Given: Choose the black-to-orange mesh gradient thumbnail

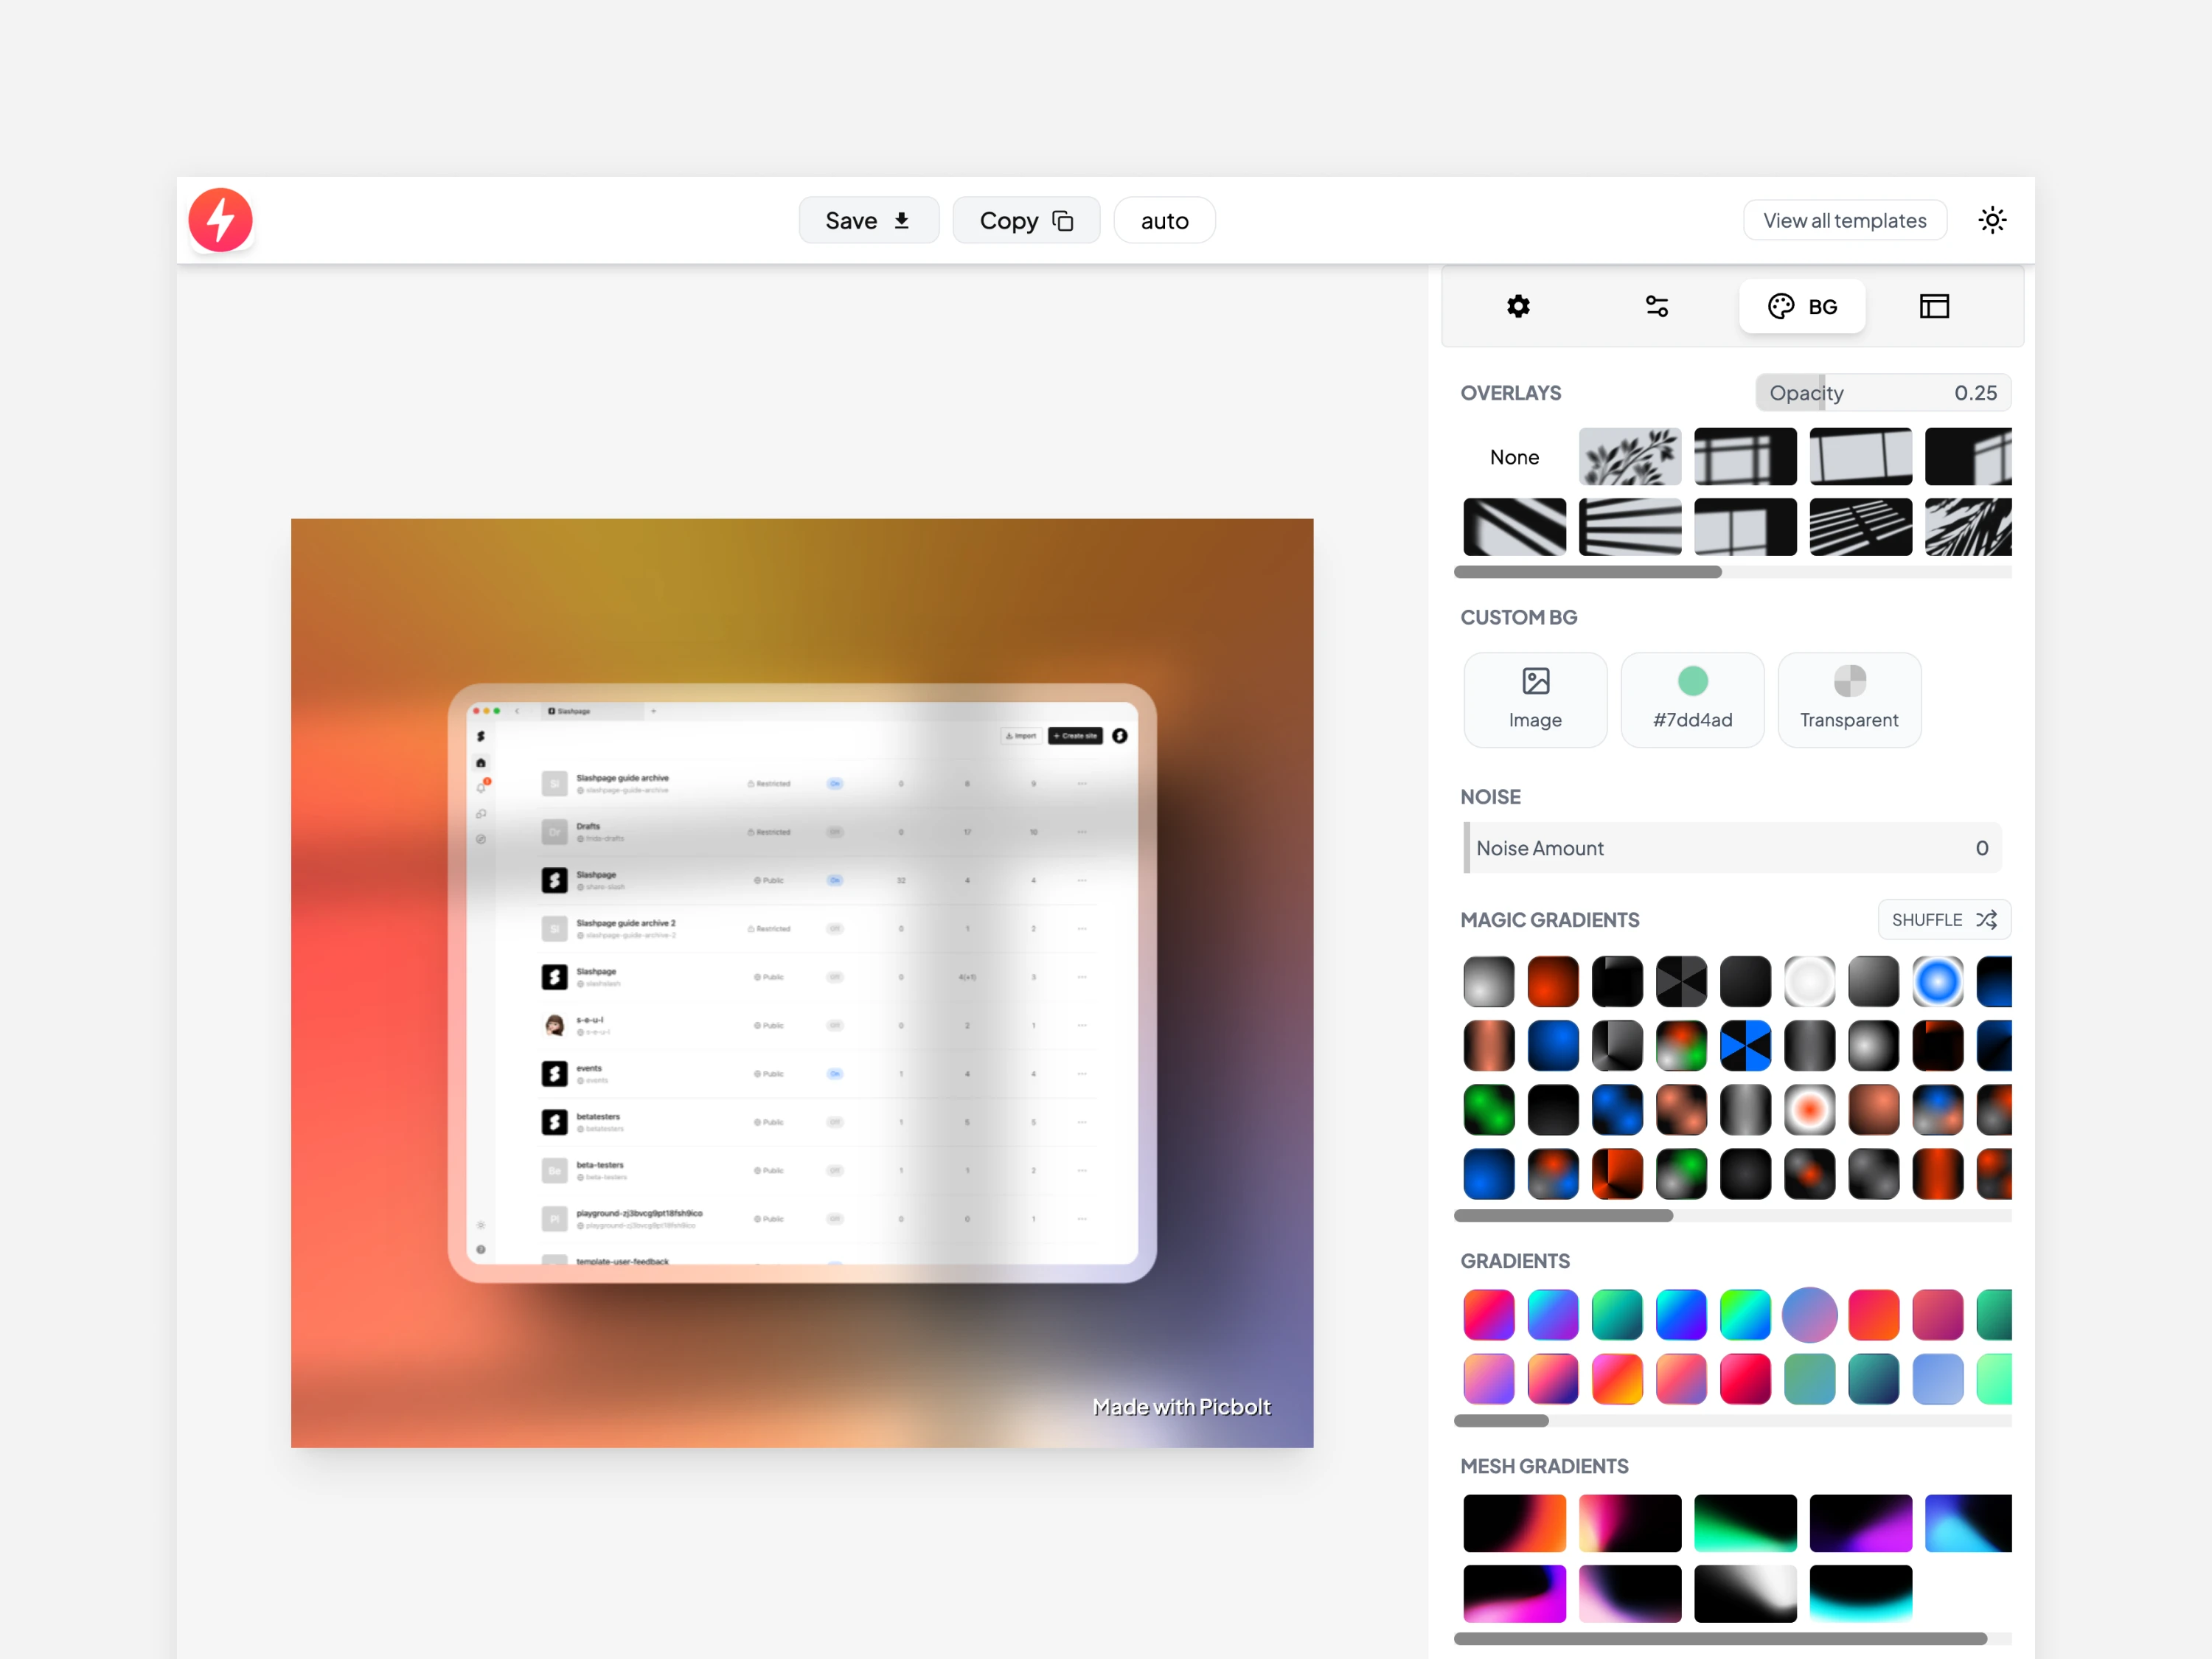Looking at the screenshot, I should [1514, 1523].
